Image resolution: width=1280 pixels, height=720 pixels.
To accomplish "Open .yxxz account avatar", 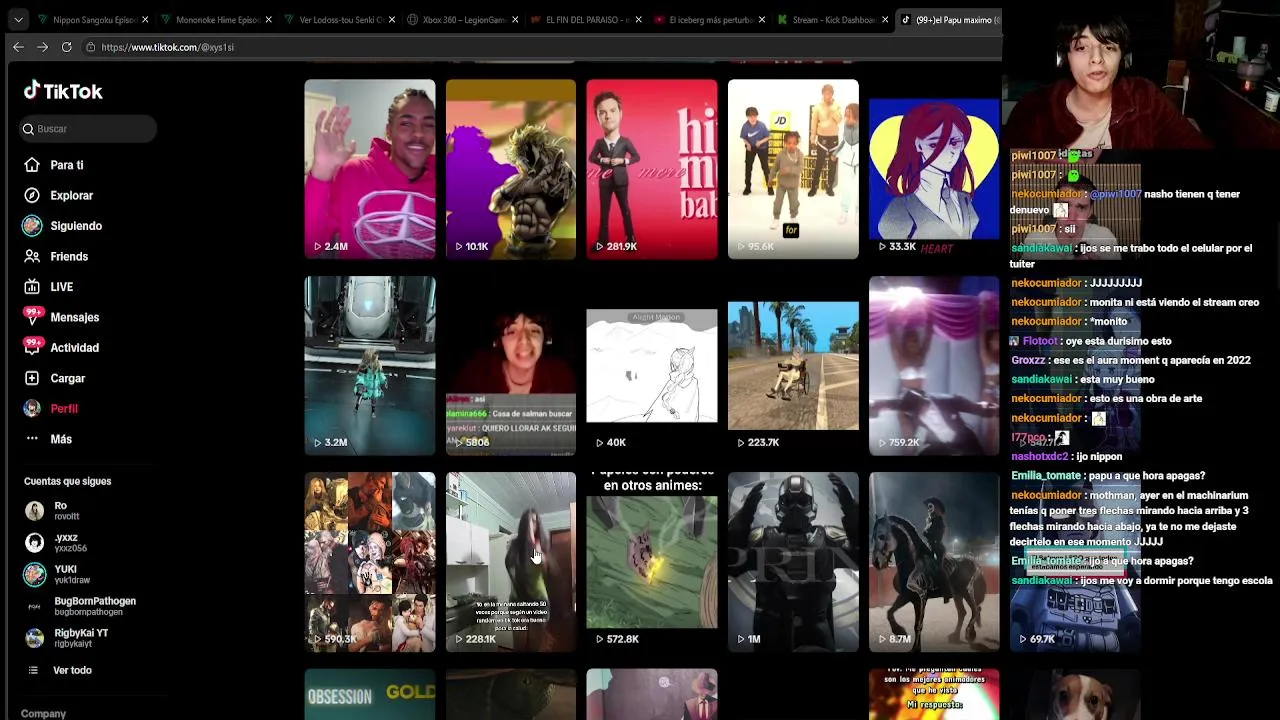I will coord(35,542).
